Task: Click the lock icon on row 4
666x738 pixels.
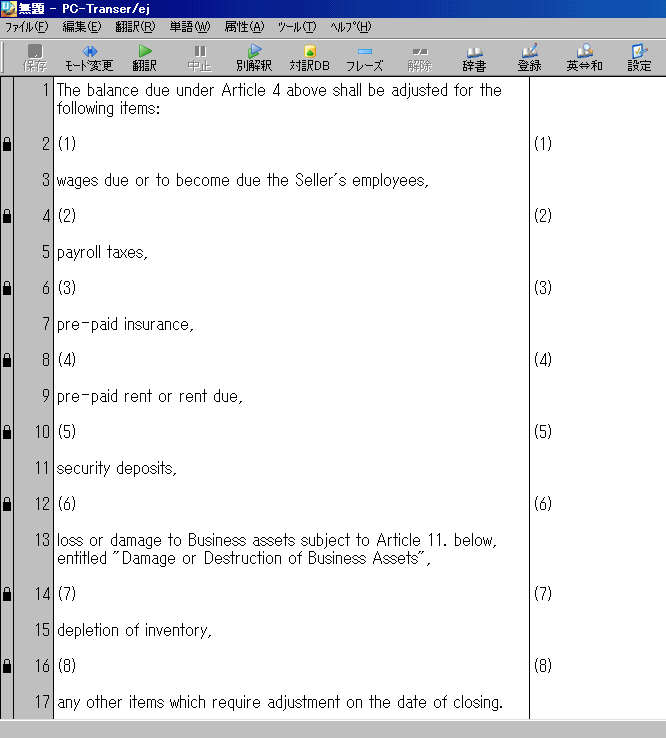Action: [7, 216]
